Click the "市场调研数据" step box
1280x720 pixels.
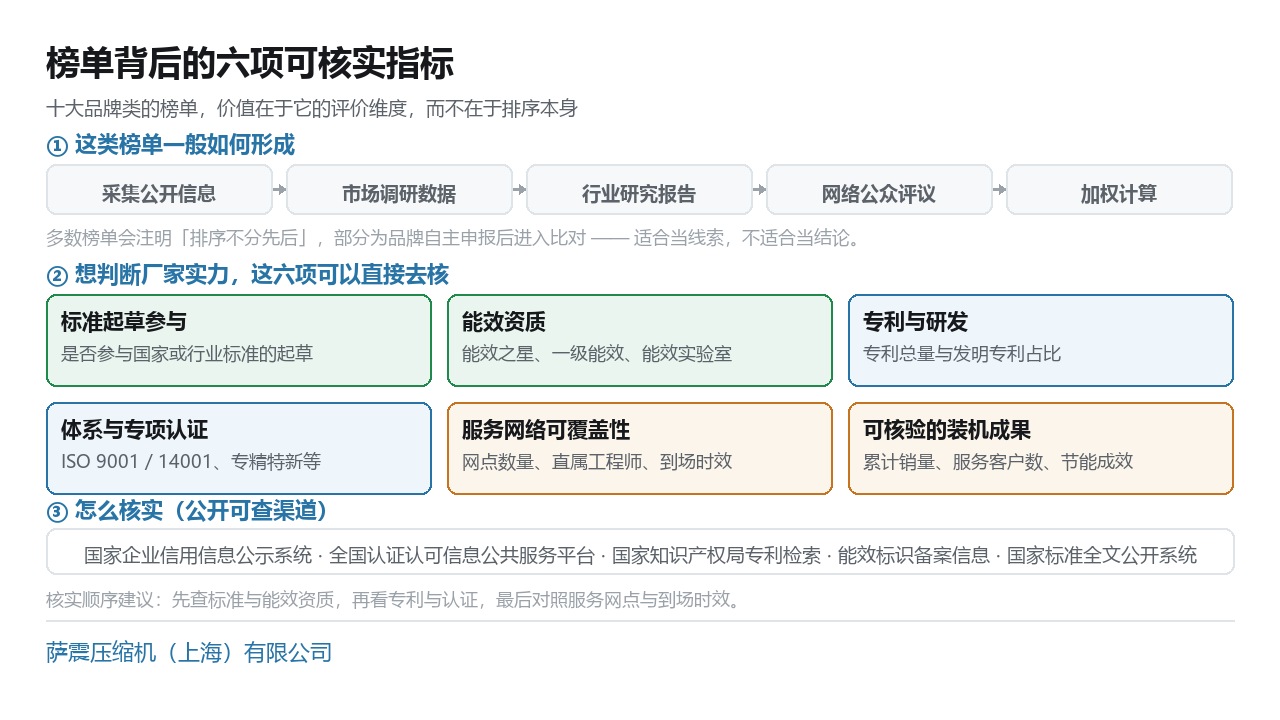click(x=399, y=190)
